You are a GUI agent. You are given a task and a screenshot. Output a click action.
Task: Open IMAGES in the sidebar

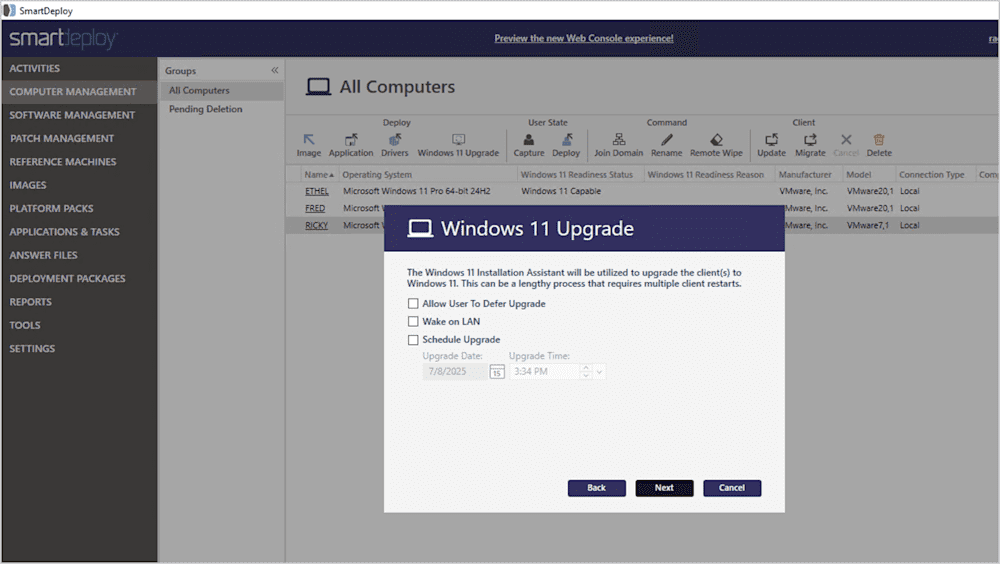79,185
